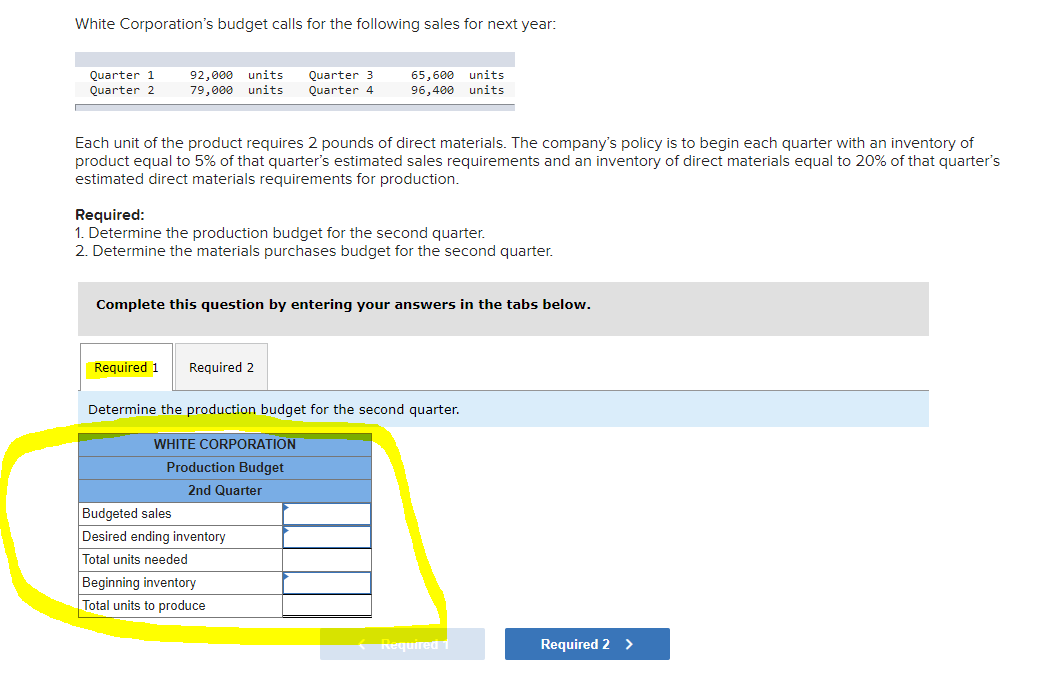Click the hint marker on Beginning inventory cell
The height and width of the screenshot is (684, 1039).
tap(286, 576)
